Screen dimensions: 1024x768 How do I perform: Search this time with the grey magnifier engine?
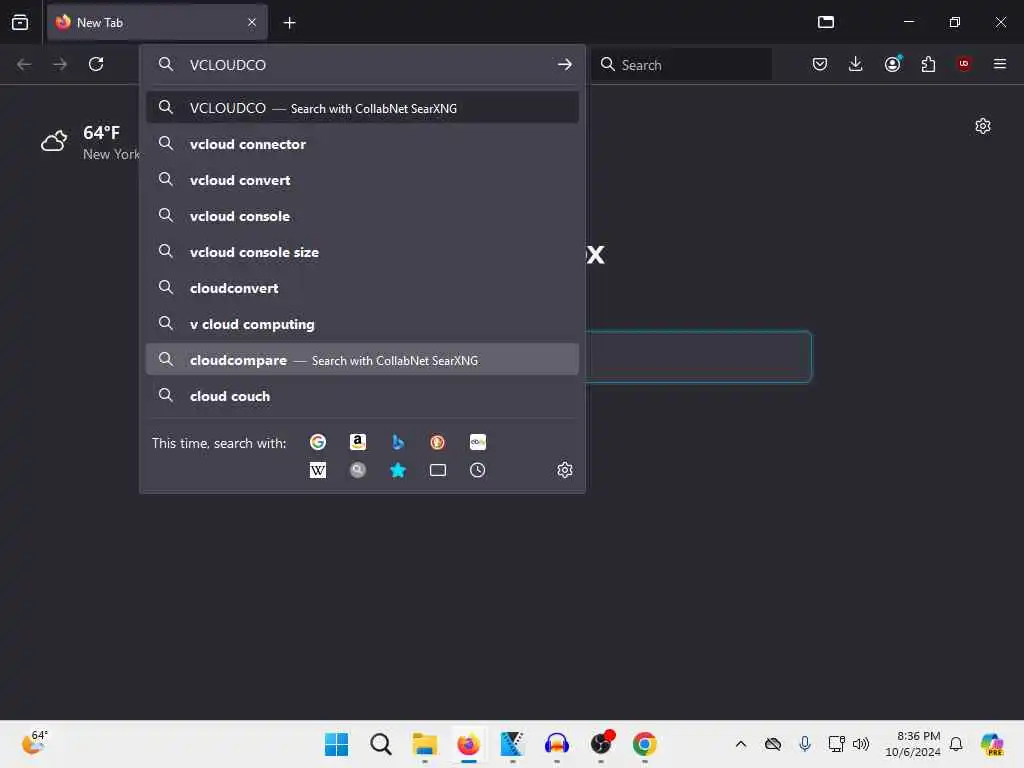click(357, 470)
